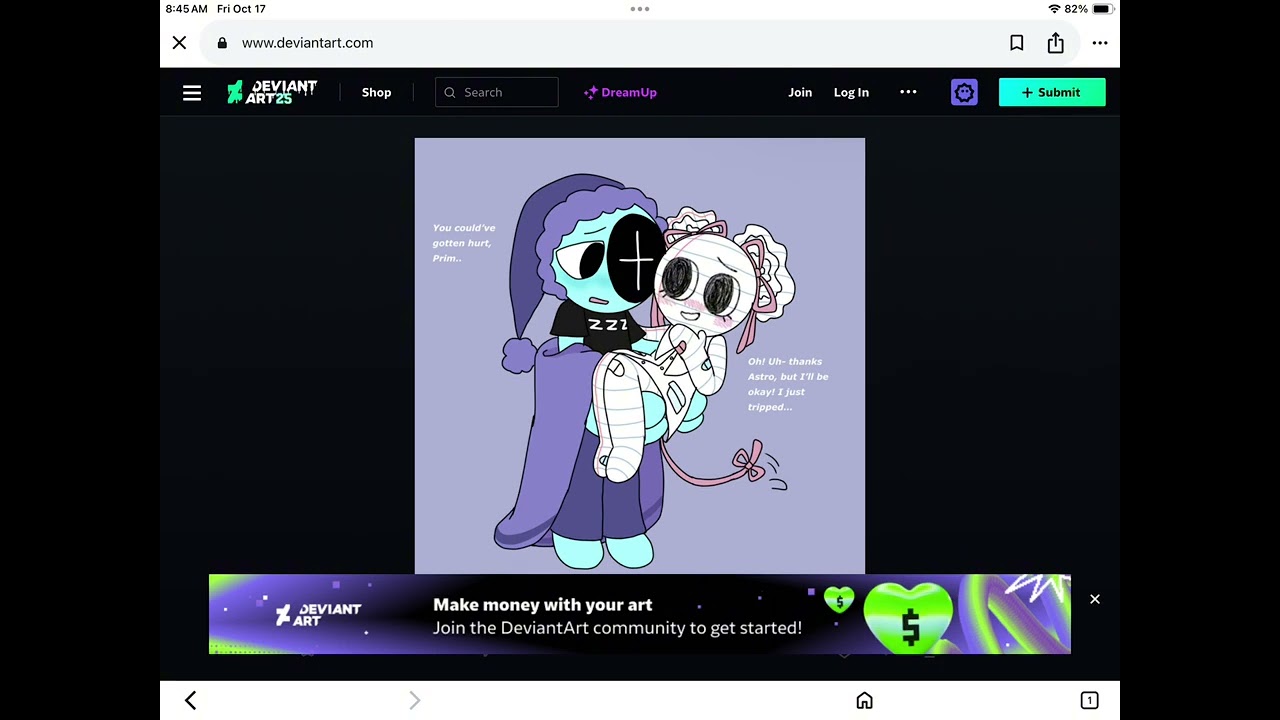
Task: Bookmark this page with the bookmark icon
Action: [x=1016, y=43]
